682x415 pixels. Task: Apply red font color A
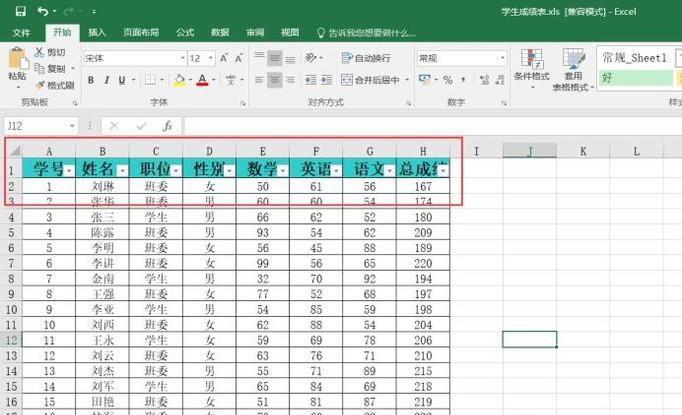pos(202,80)
